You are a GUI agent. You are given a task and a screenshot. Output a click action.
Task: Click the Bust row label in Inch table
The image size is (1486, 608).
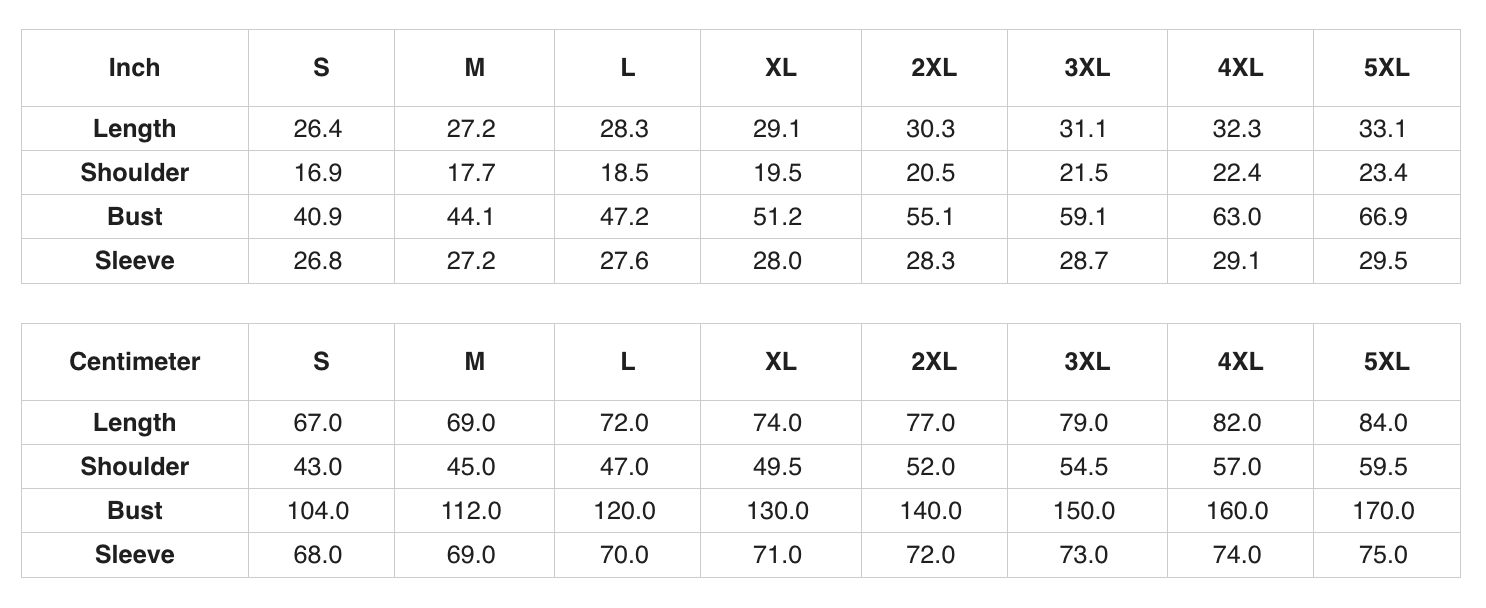[x=135, y=217]
